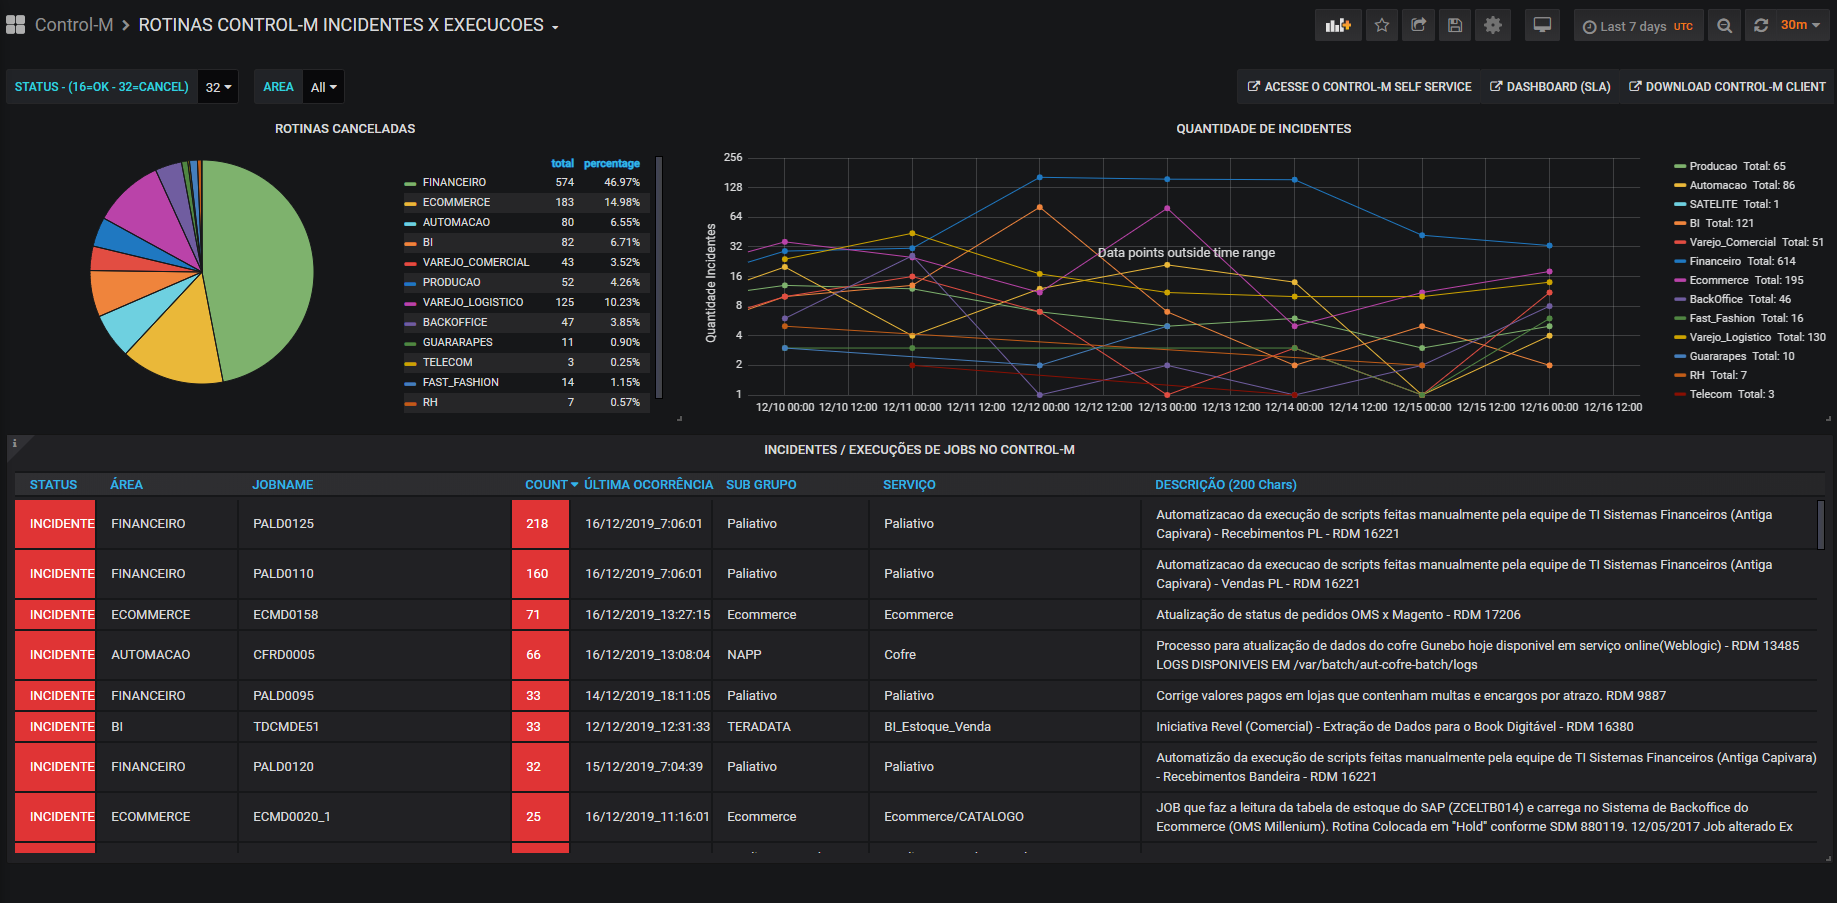Image resolution: width=1837 pixels, height=903 pixels.
Task: Click the info icon on incidents table panel
Action: point(15,443)
